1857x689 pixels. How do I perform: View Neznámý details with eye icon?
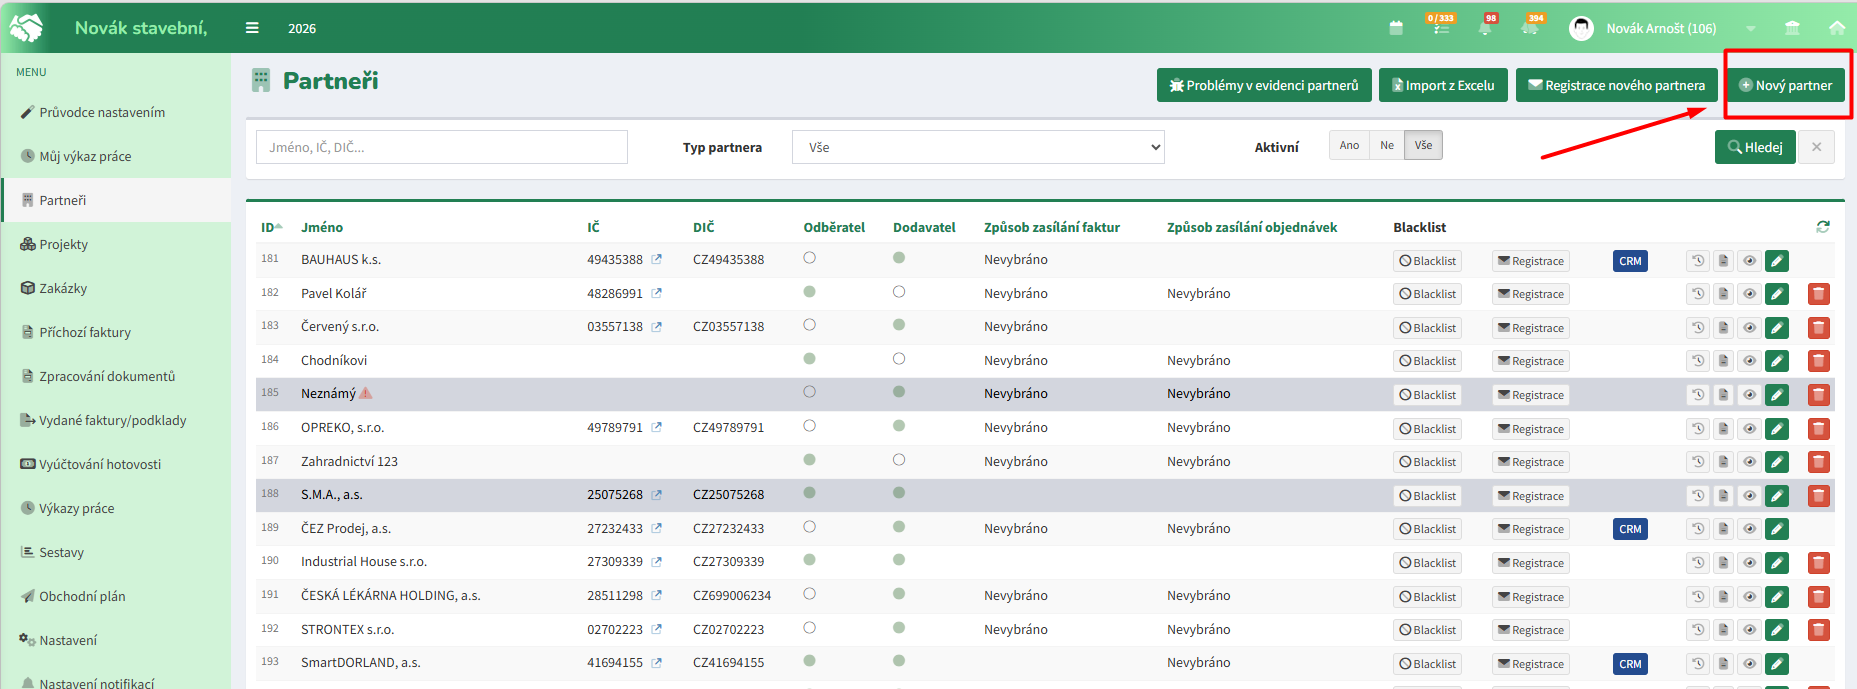tap(1749, 395)
